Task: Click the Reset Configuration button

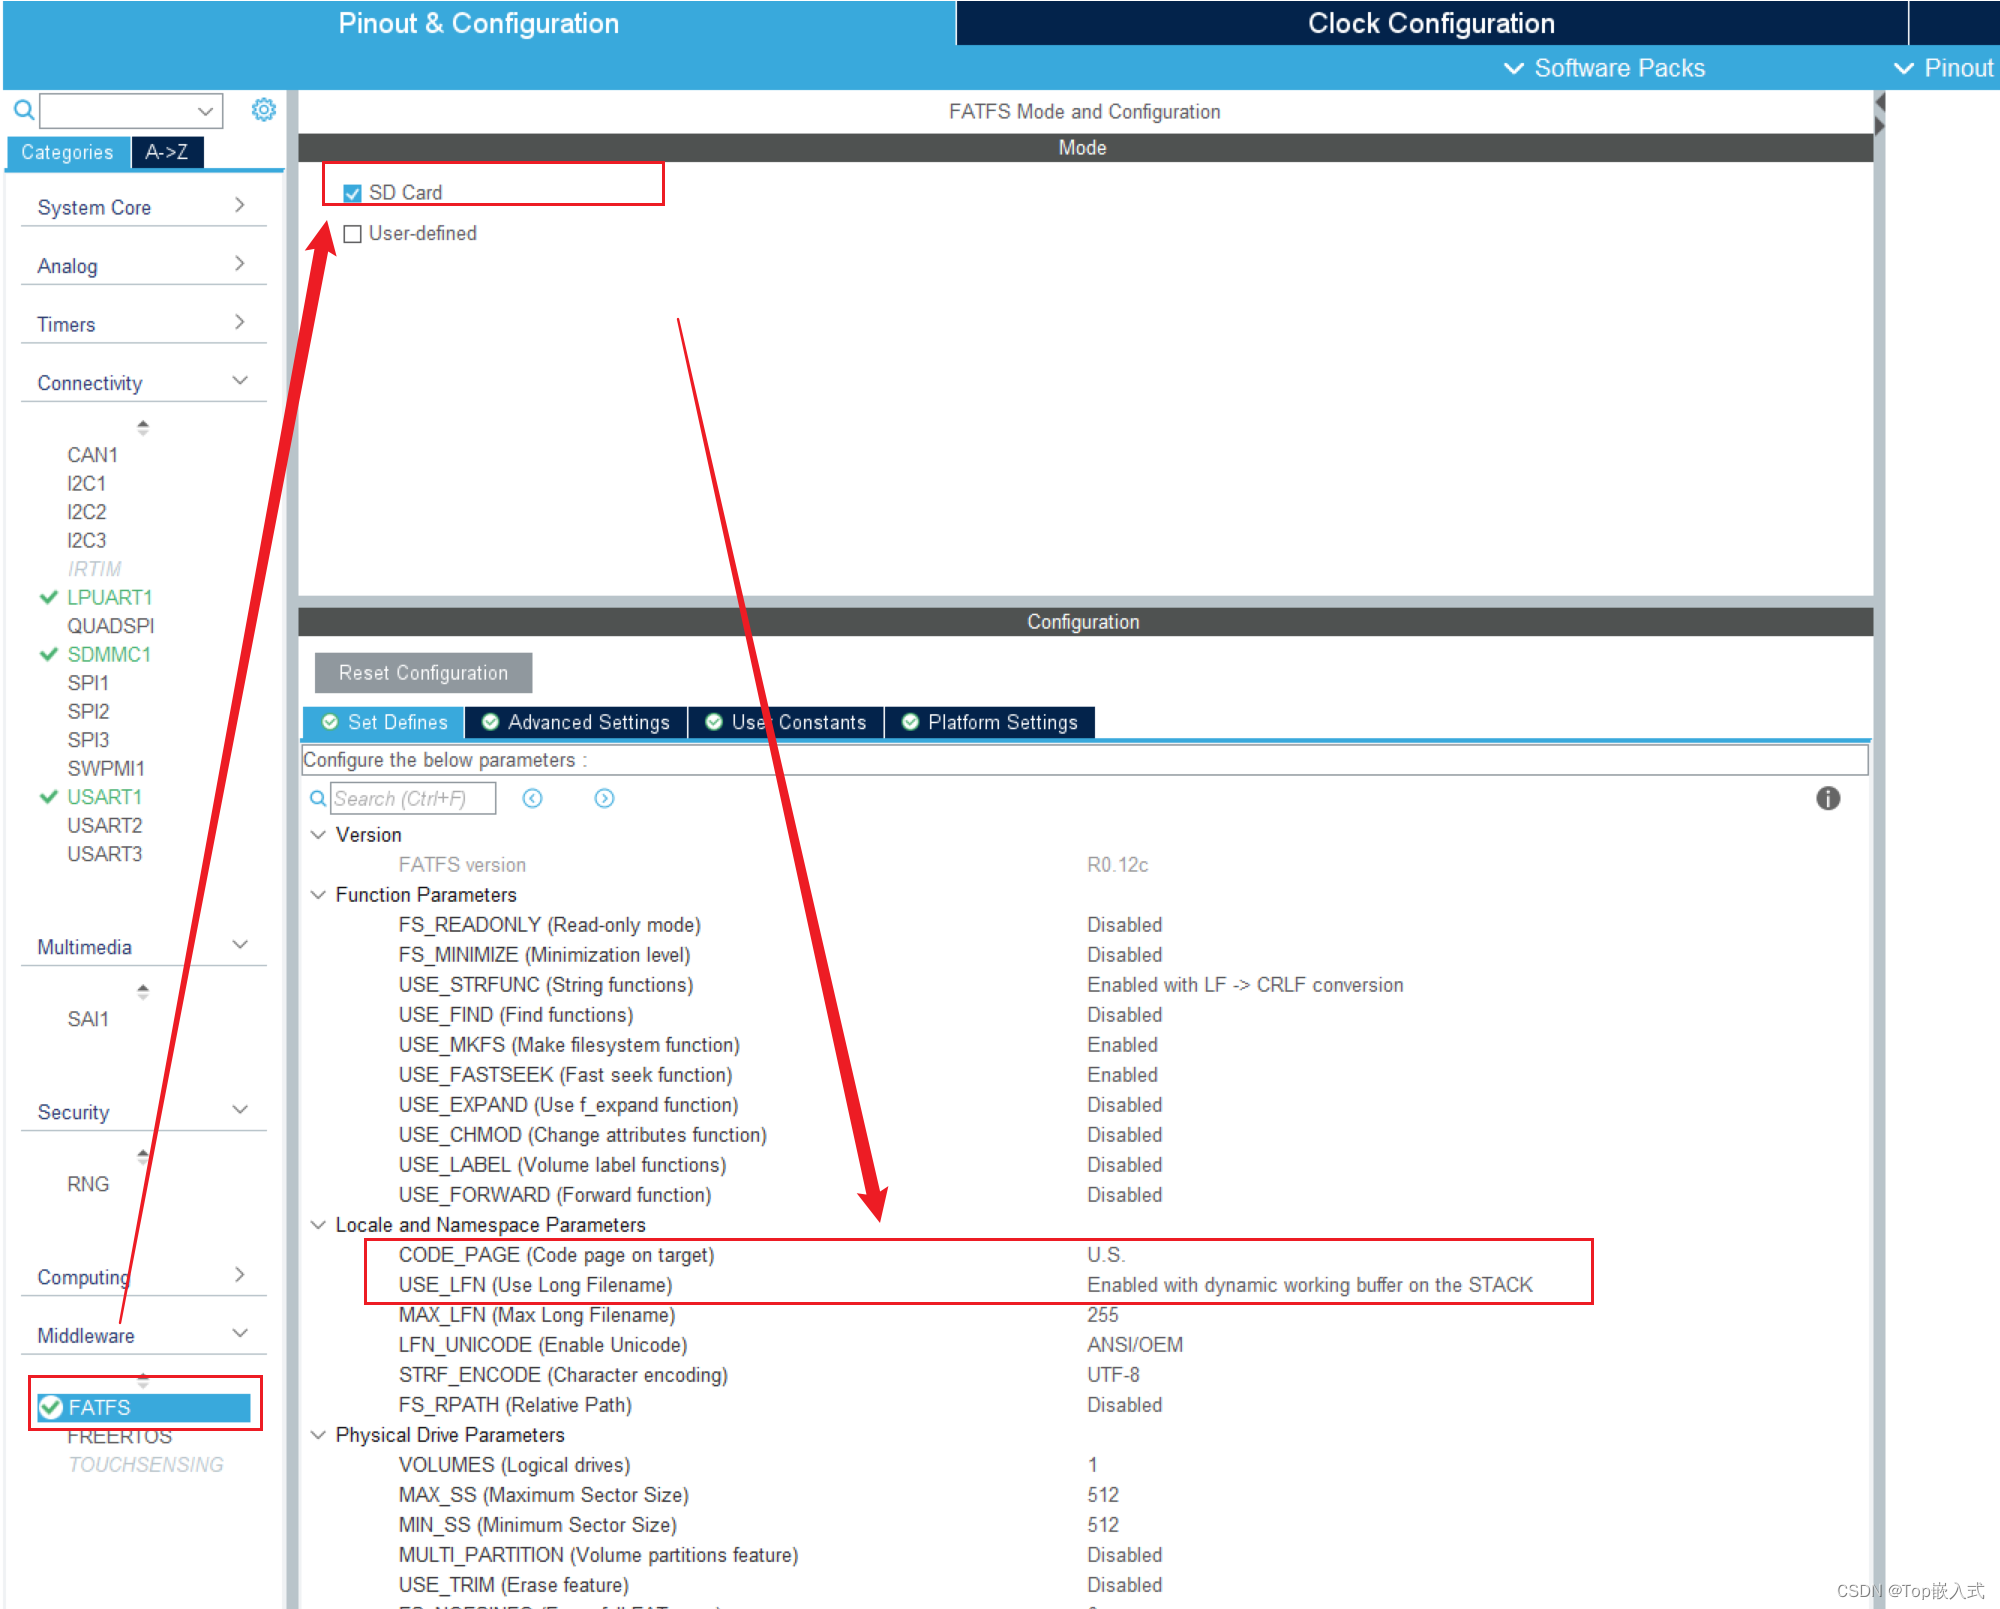Action: pyautogui.click(x=423, y=673)
